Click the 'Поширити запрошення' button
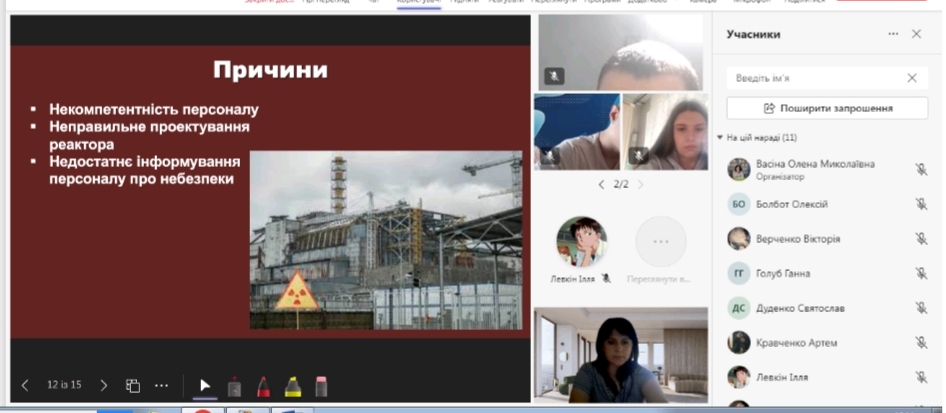This screenshot has width=946, height=413. tap(827, 109)
